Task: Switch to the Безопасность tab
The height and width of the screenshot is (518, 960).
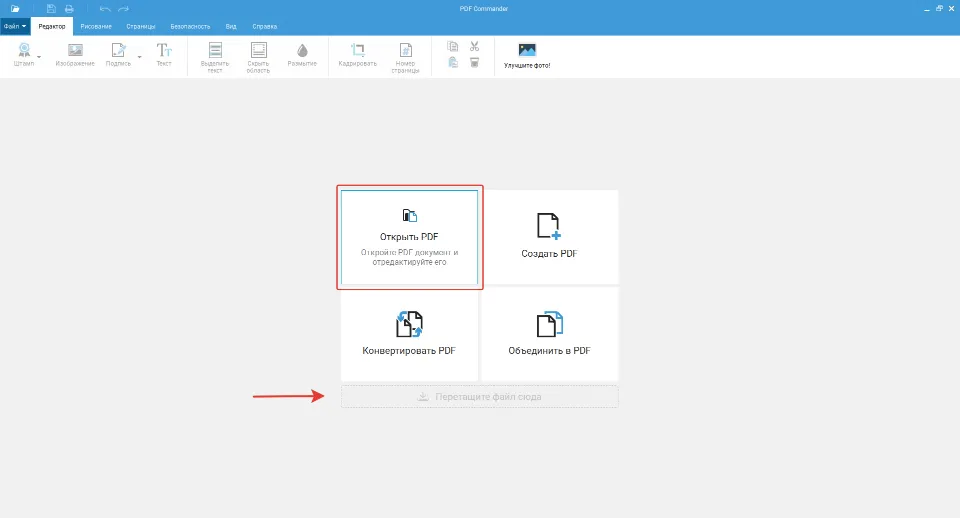Action: tap(190, 26)
